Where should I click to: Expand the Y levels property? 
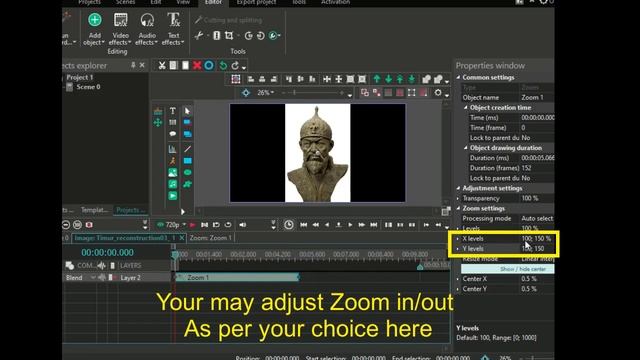coord(458,249)
